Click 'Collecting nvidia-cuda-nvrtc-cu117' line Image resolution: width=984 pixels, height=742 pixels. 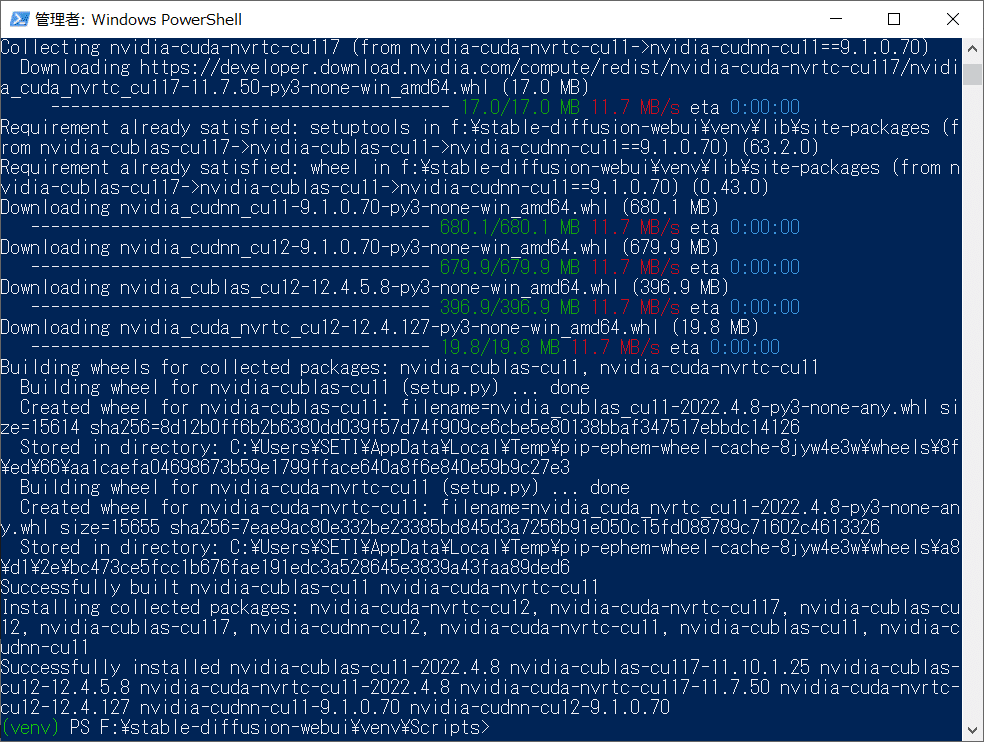(x=464, y=47)
